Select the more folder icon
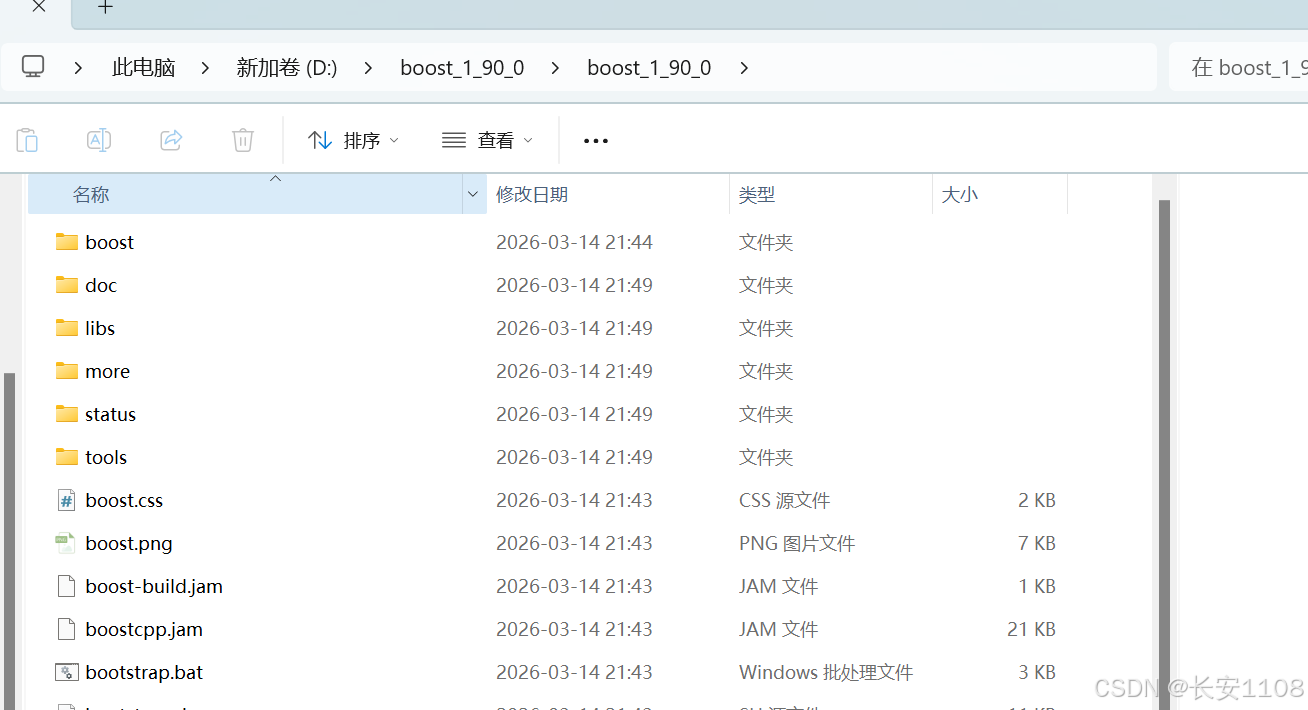 click(67, 371)
